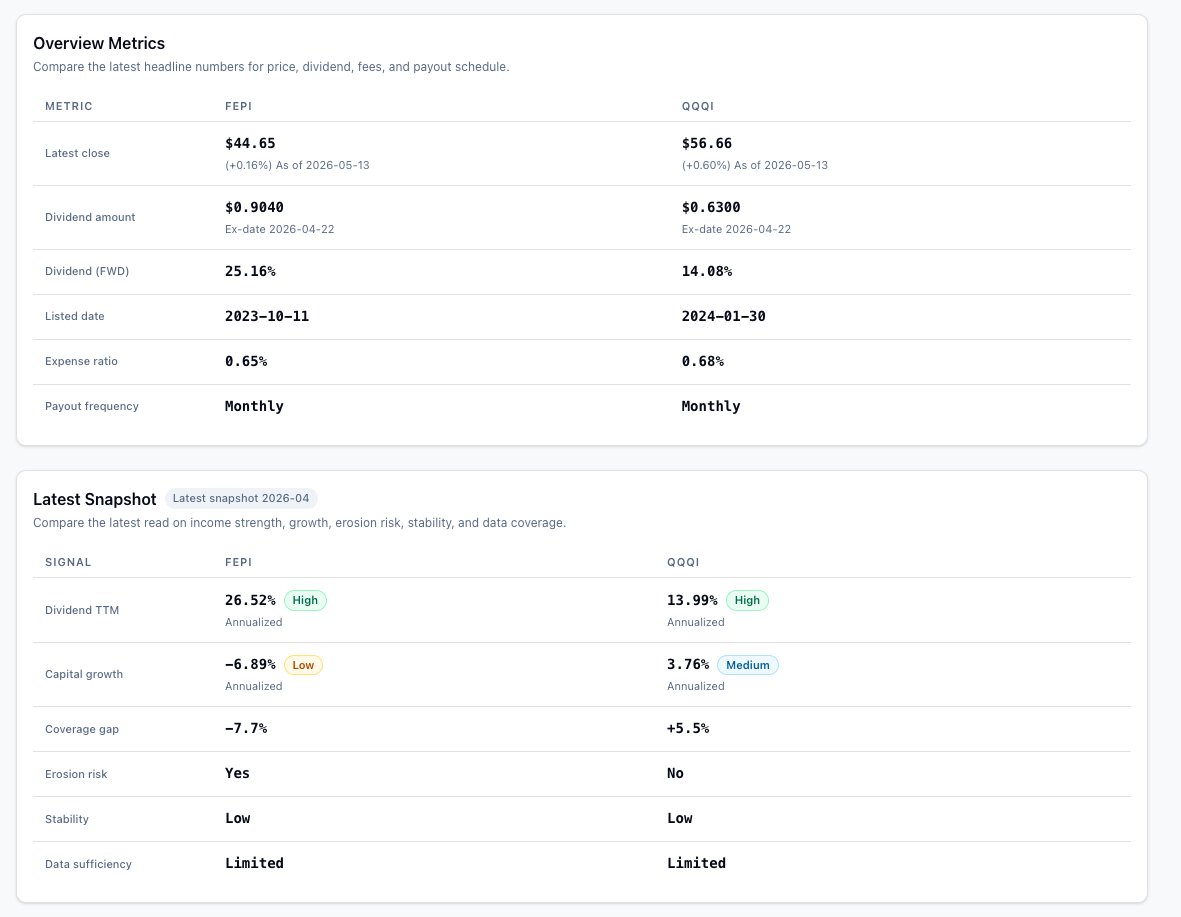Click FEPI capital growth -6.89%
This screenshot has width=1181, height=917.
[250, 665]
